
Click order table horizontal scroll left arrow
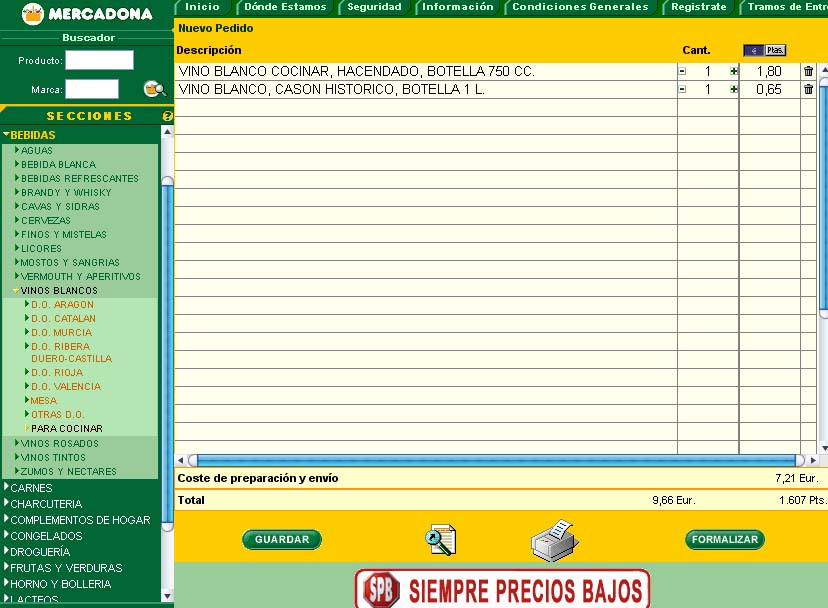(x=180, y=461)
